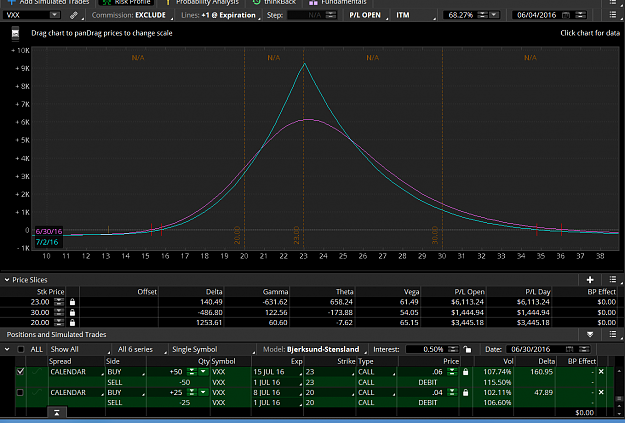This screenshot has height=423, width=625.
Task: Click the chart print icon near drag hint
Action: coord(15,33)
